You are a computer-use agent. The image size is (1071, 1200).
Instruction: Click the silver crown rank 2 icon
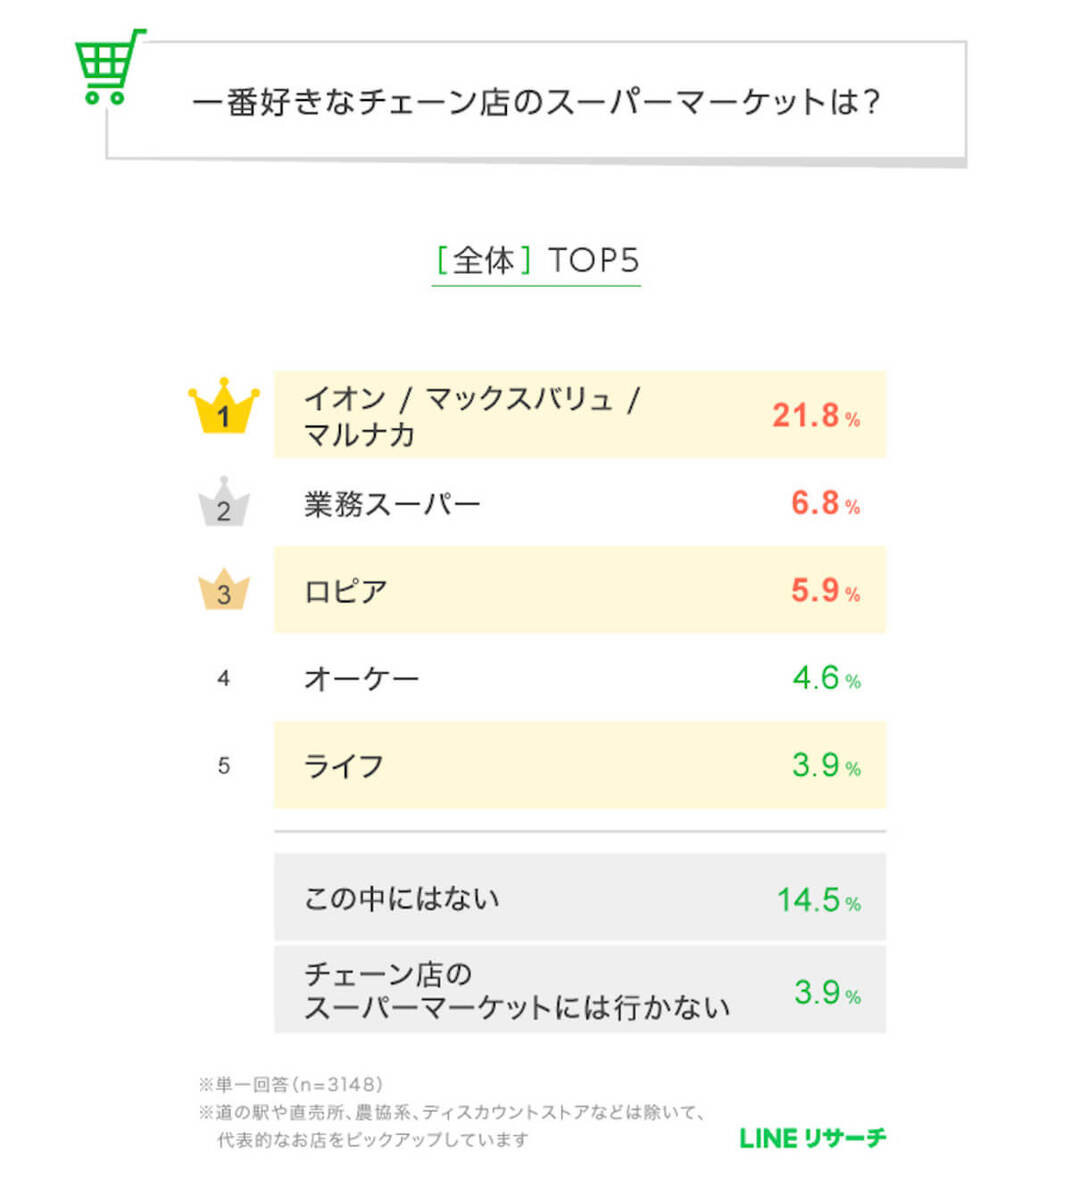223,503
